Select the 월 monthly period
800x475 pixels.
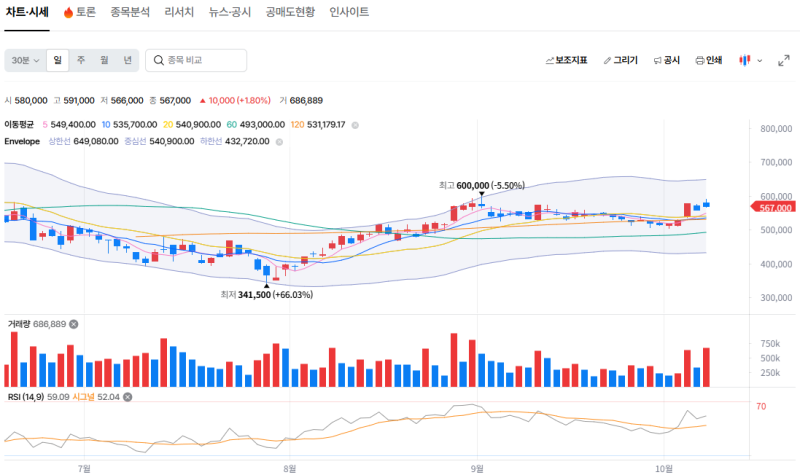click(x=104, y=60)
